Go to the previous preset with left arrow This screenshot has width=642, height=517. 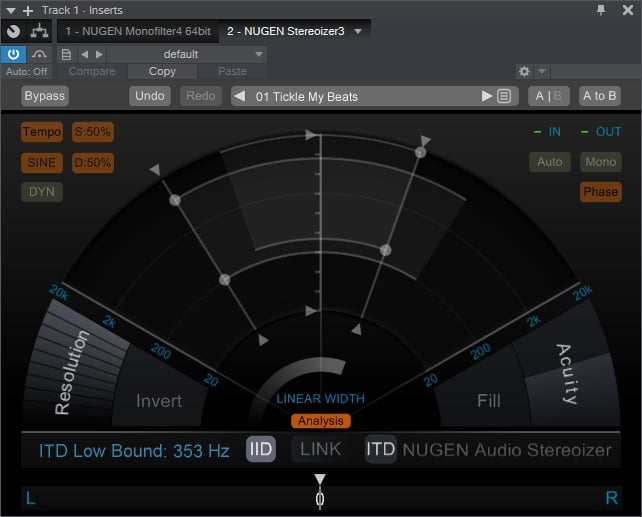tap(240, 97)
